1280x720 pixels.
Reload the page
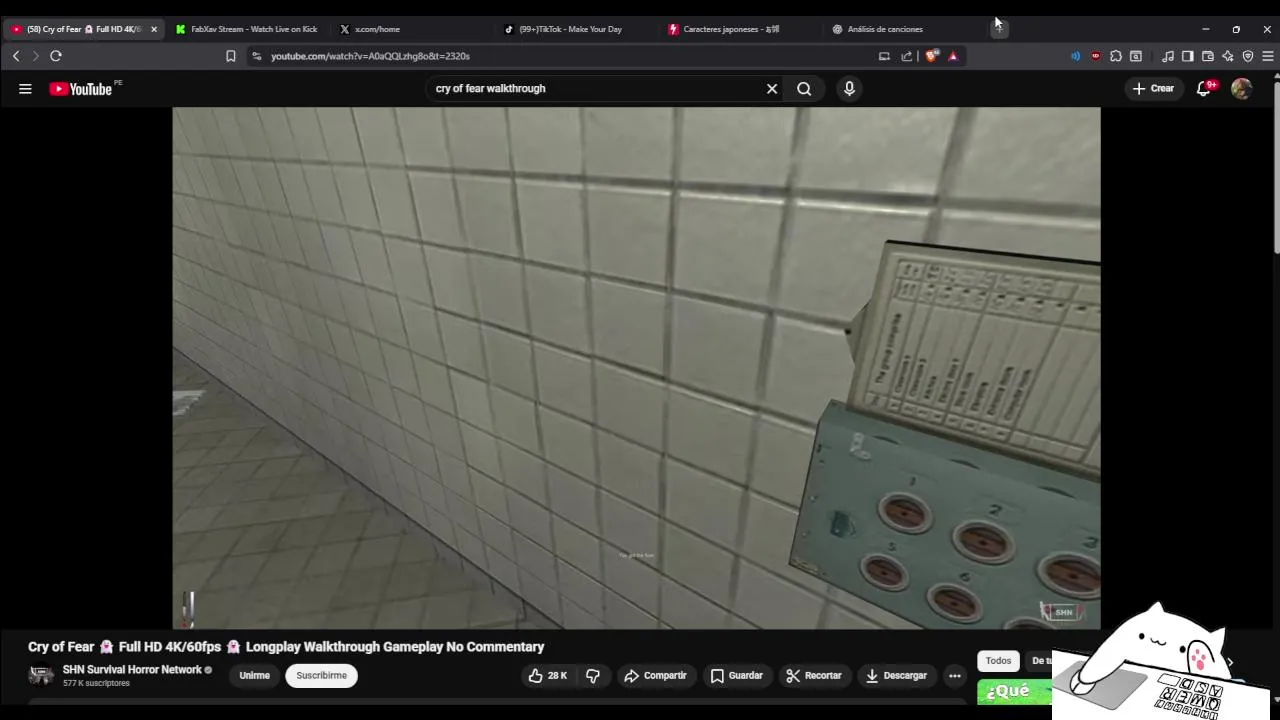[56, 56]
